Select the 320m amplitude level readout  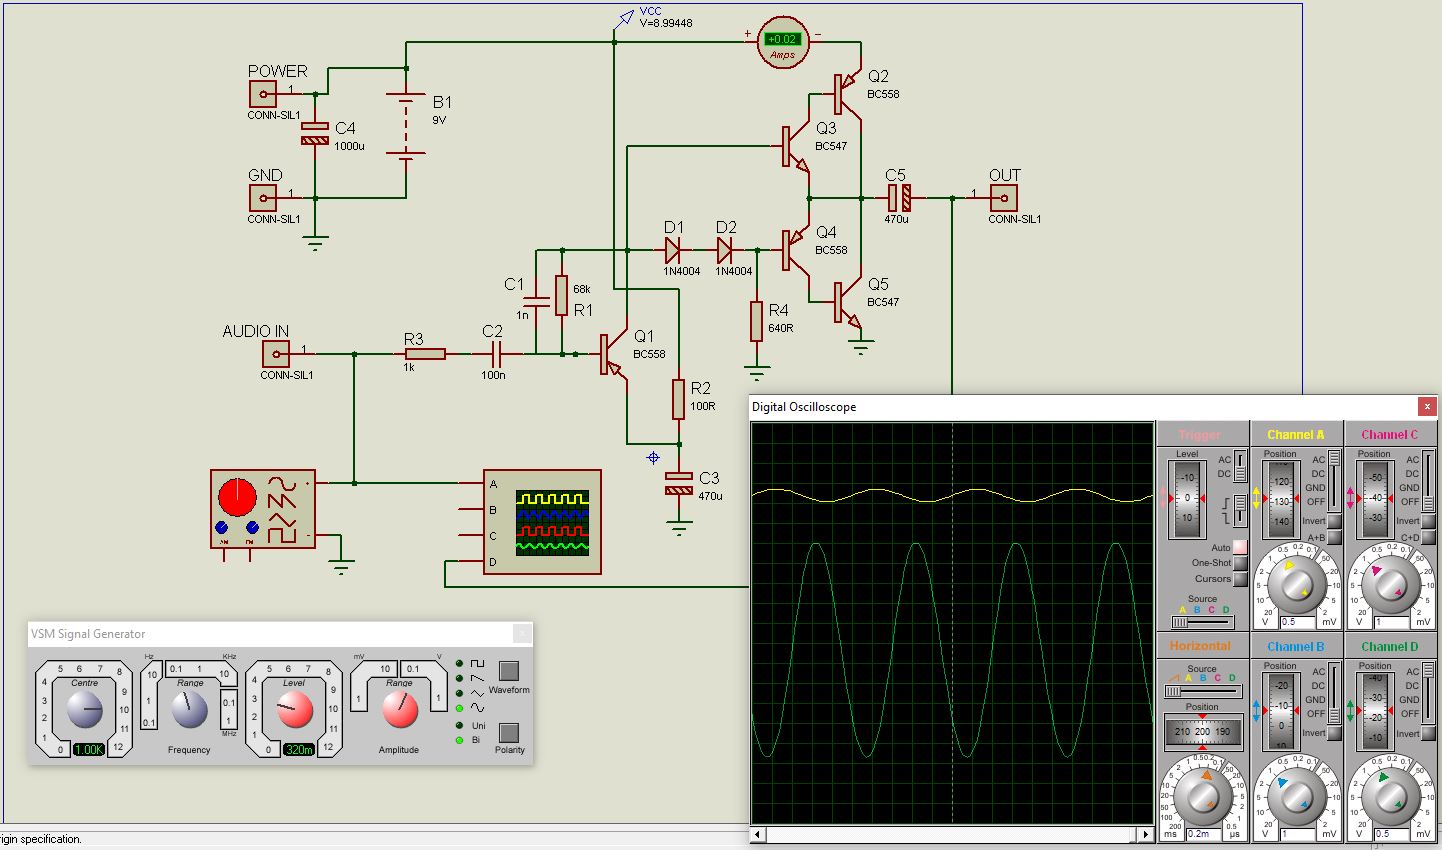[x=298, y=749]
